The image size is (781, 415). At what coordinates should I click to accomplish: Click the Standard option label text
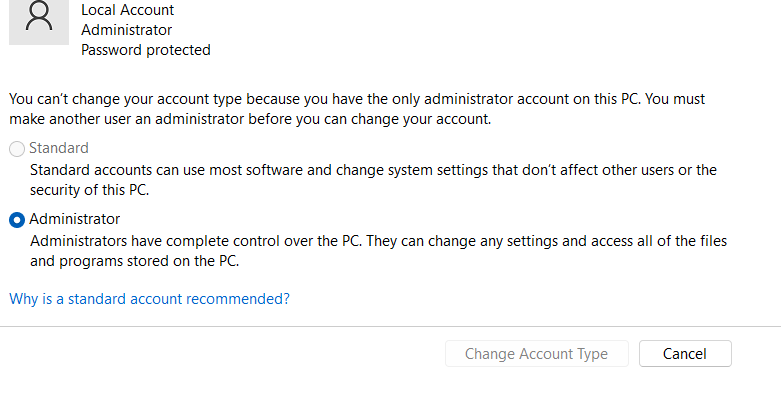(59, 148)
